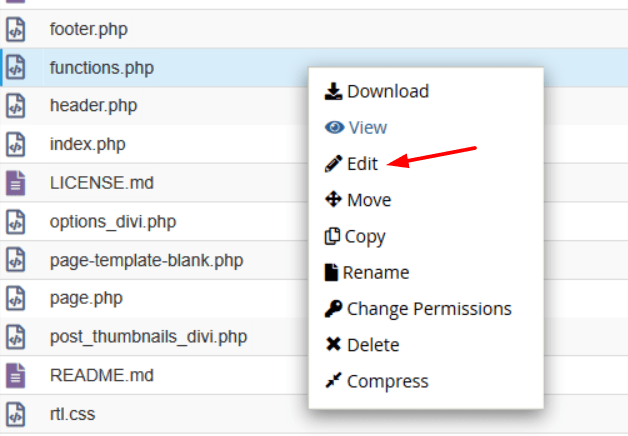Click the purple LICENSE.md document icon
This screenshot has height=436, width=628.
click(x=16, y=183)
